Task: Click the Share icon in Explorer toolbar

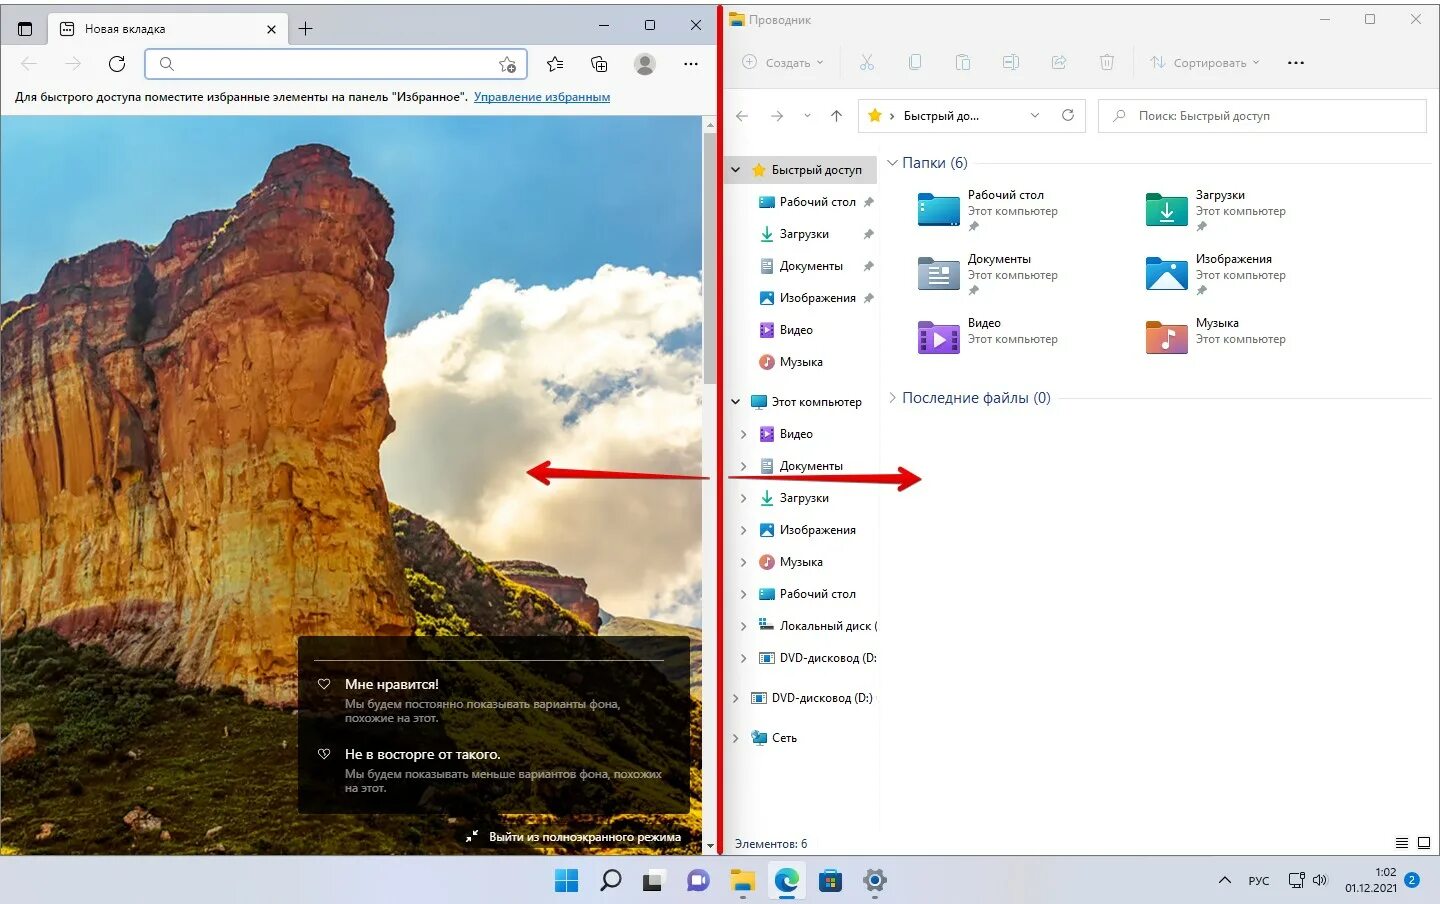Action: tap(1059, 63)
